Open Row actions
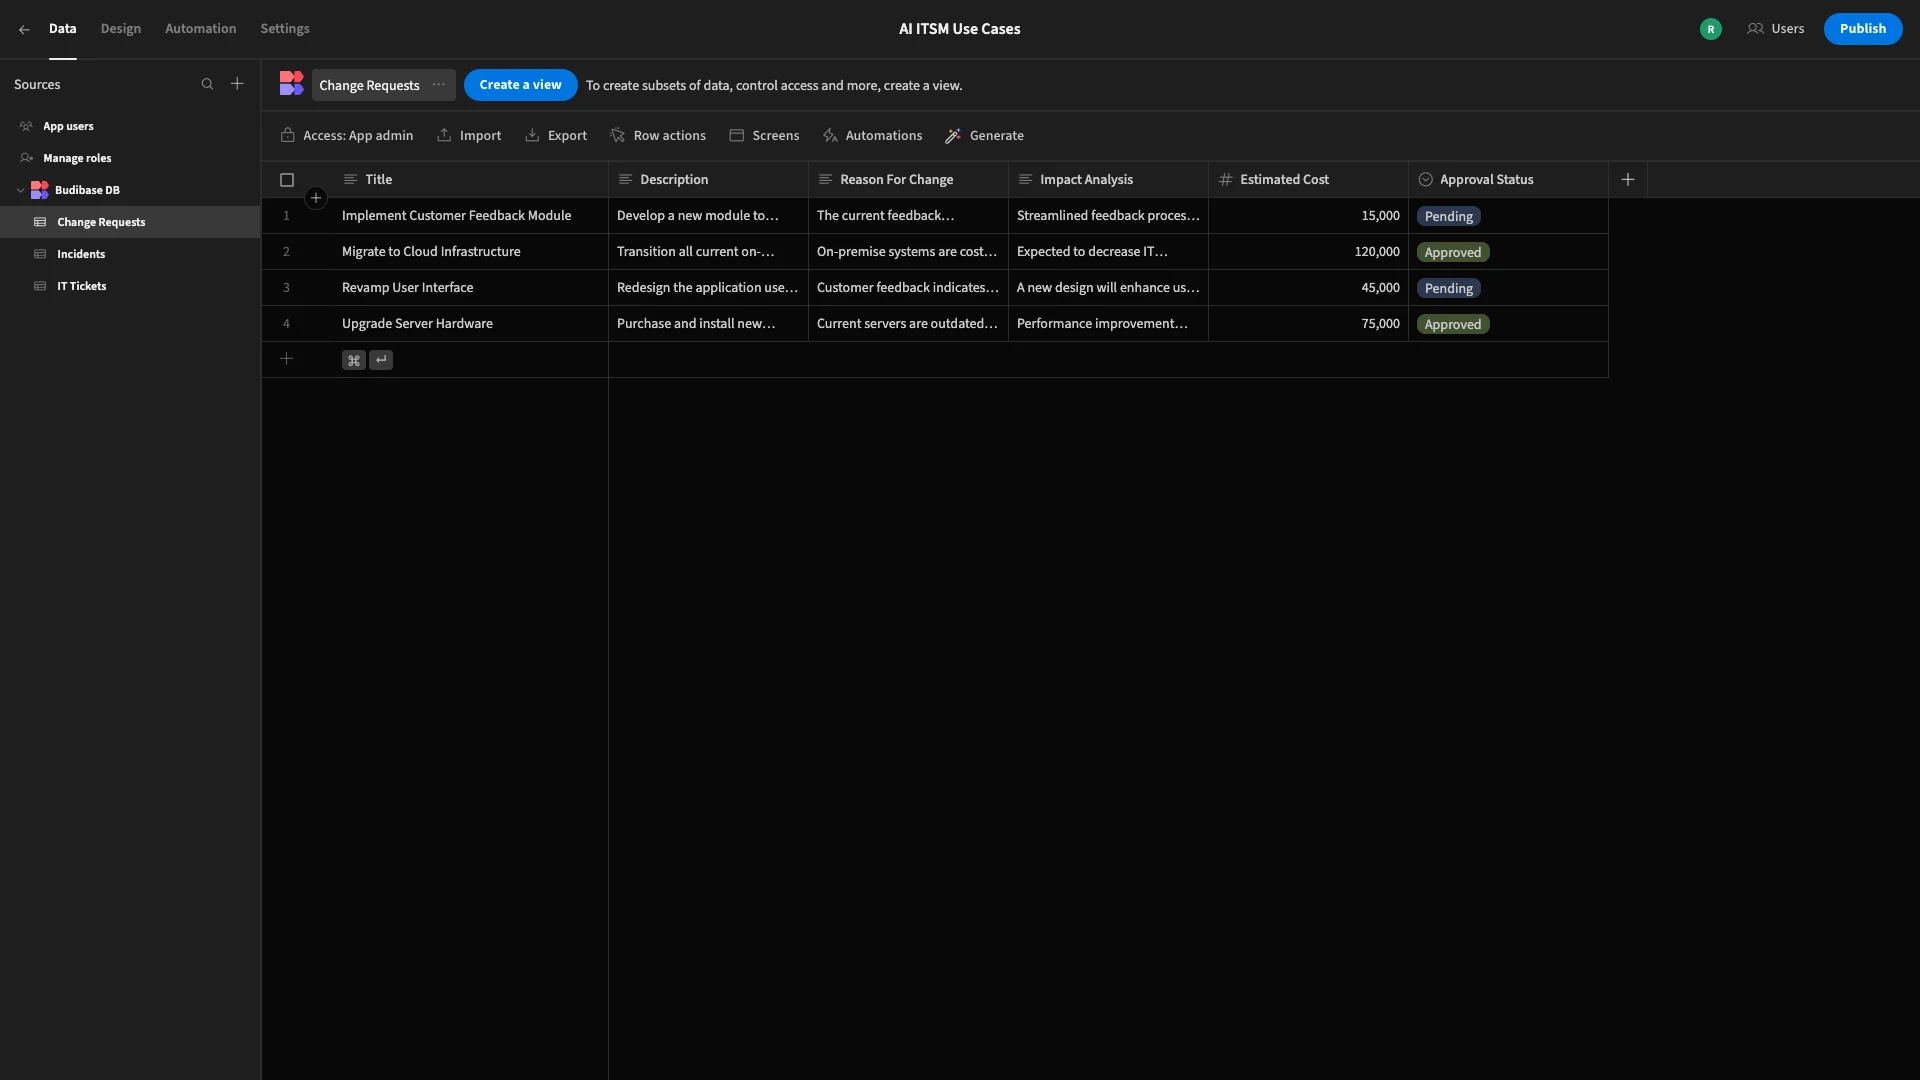The image size is (1920, 1080). point(658,136)
